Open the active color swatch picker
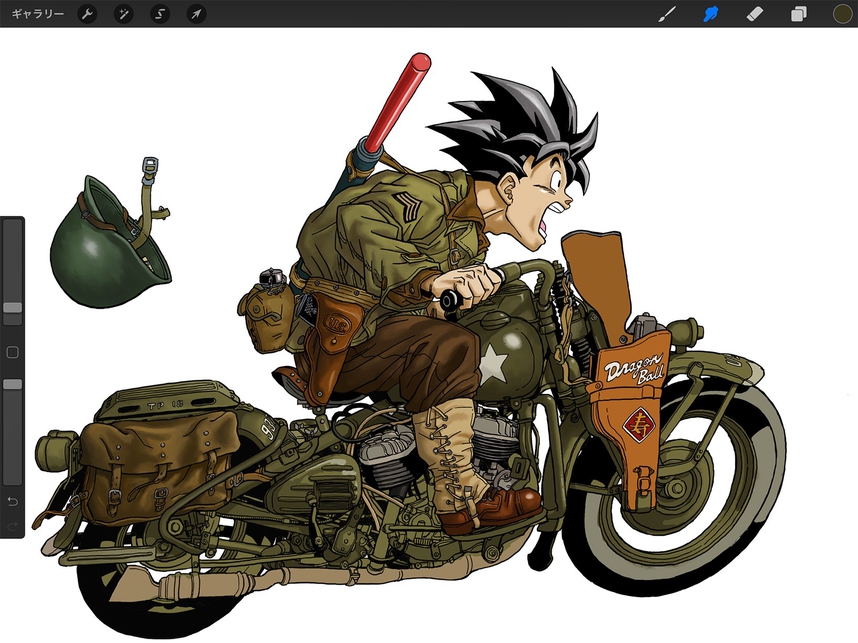858x643 pixels. [x=842, y=14]
